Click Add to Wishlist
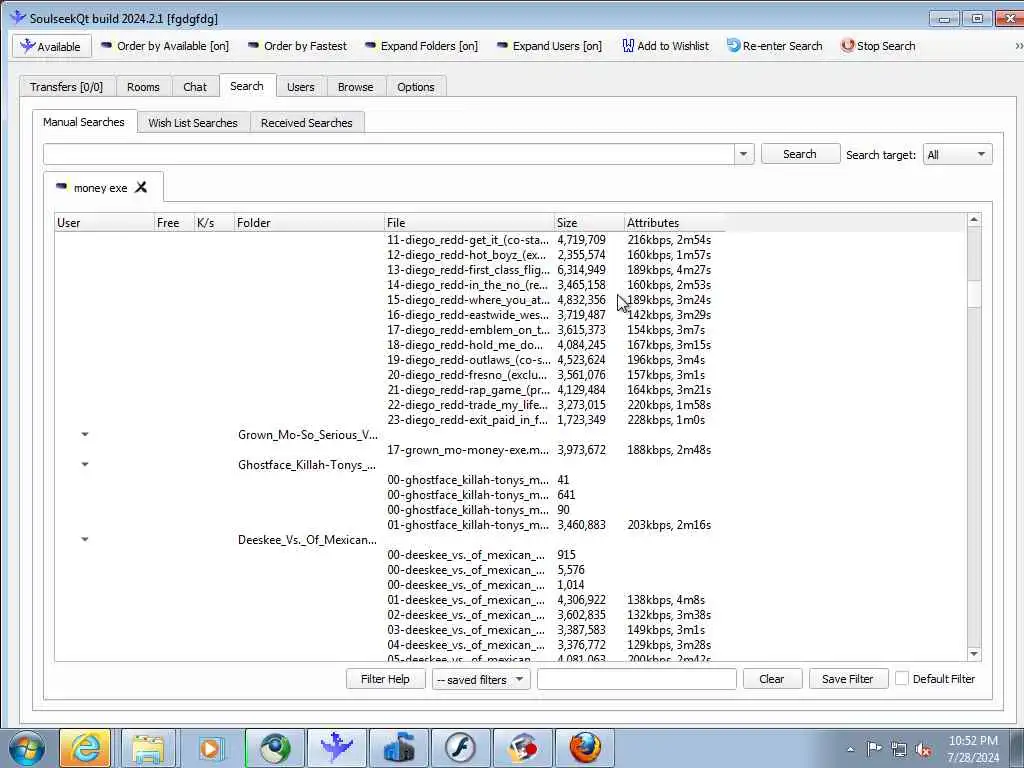This screenshot has height=768, width=1024. pyautogui.click(x=665, y=46)
